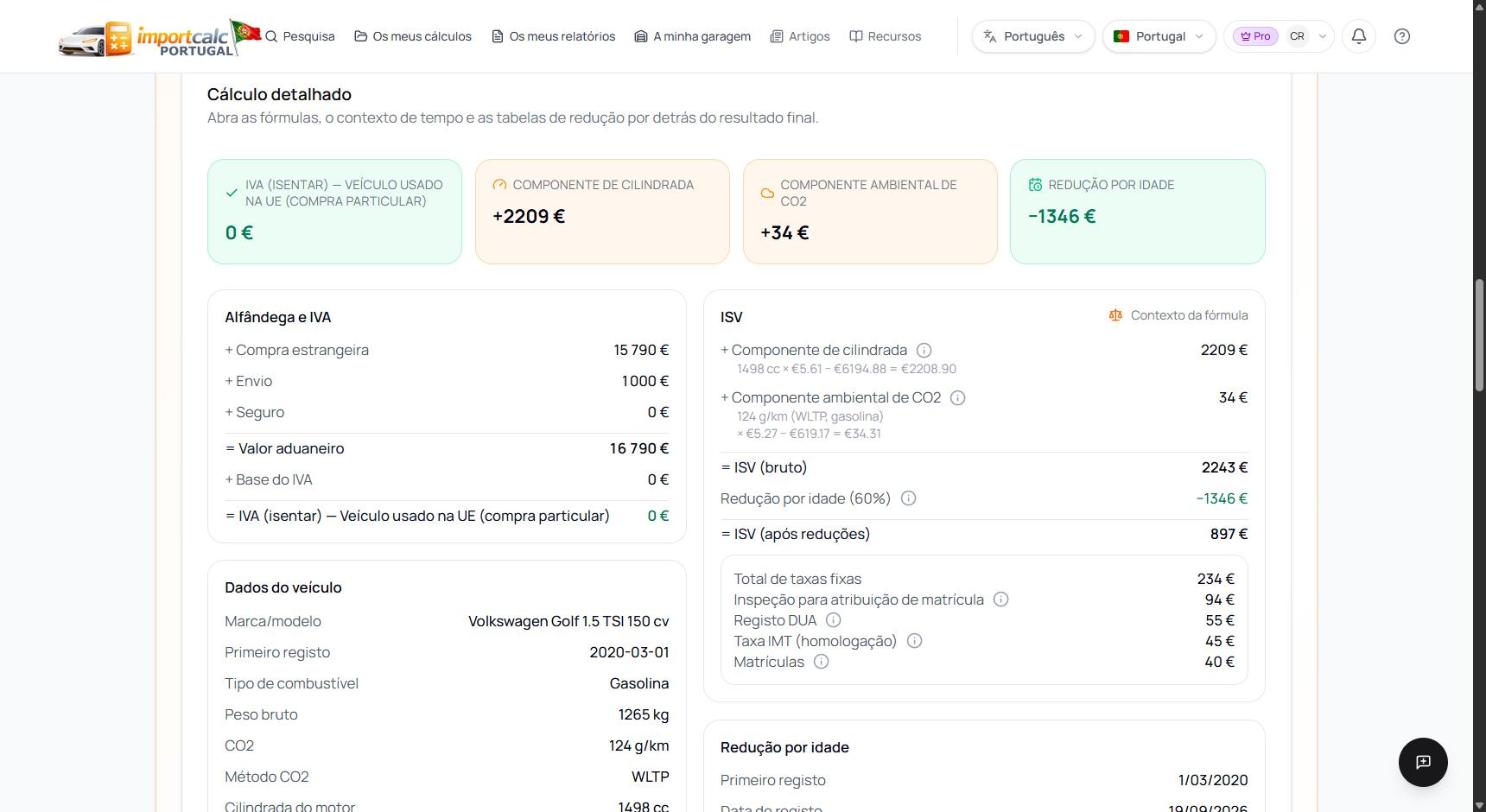This screenshot has width=1486, height=812.
Task: Click the cloud icon on CO2 component card
Action: [x=767, y=193]
